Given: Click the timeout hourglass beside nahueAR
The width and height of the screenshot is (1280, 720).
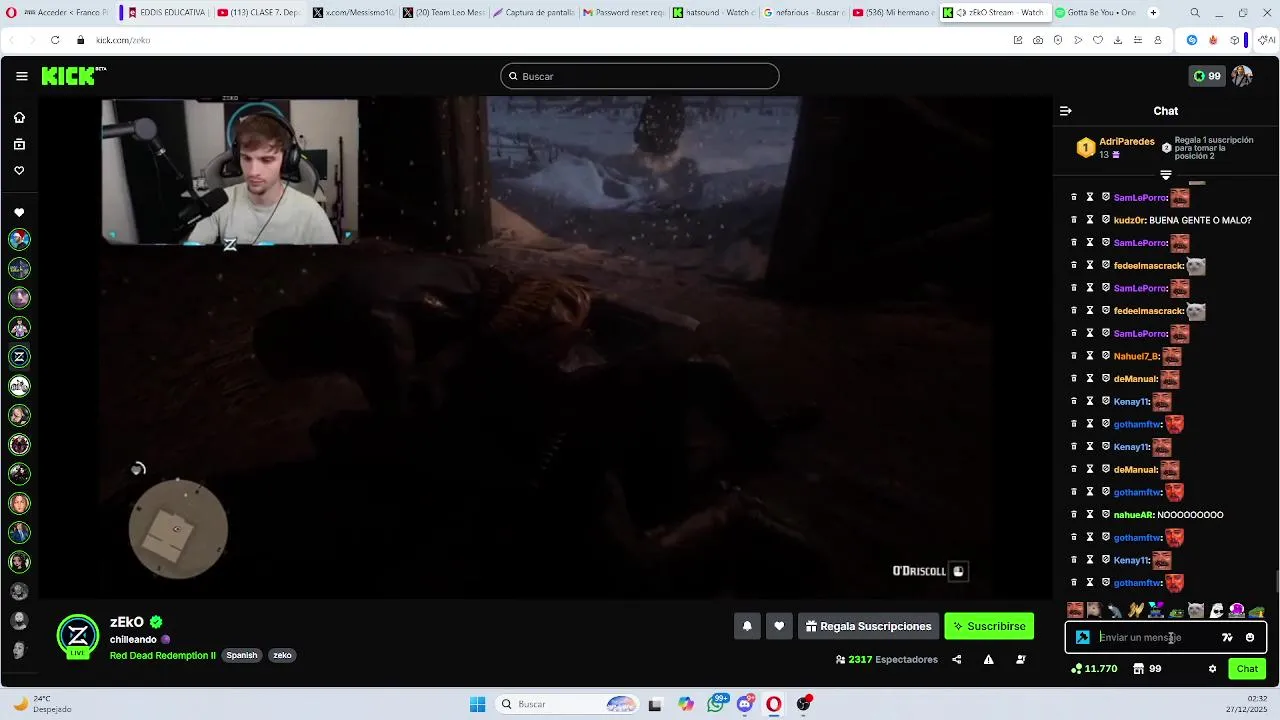Looking at the screenshot, I should coord(1090,515).
